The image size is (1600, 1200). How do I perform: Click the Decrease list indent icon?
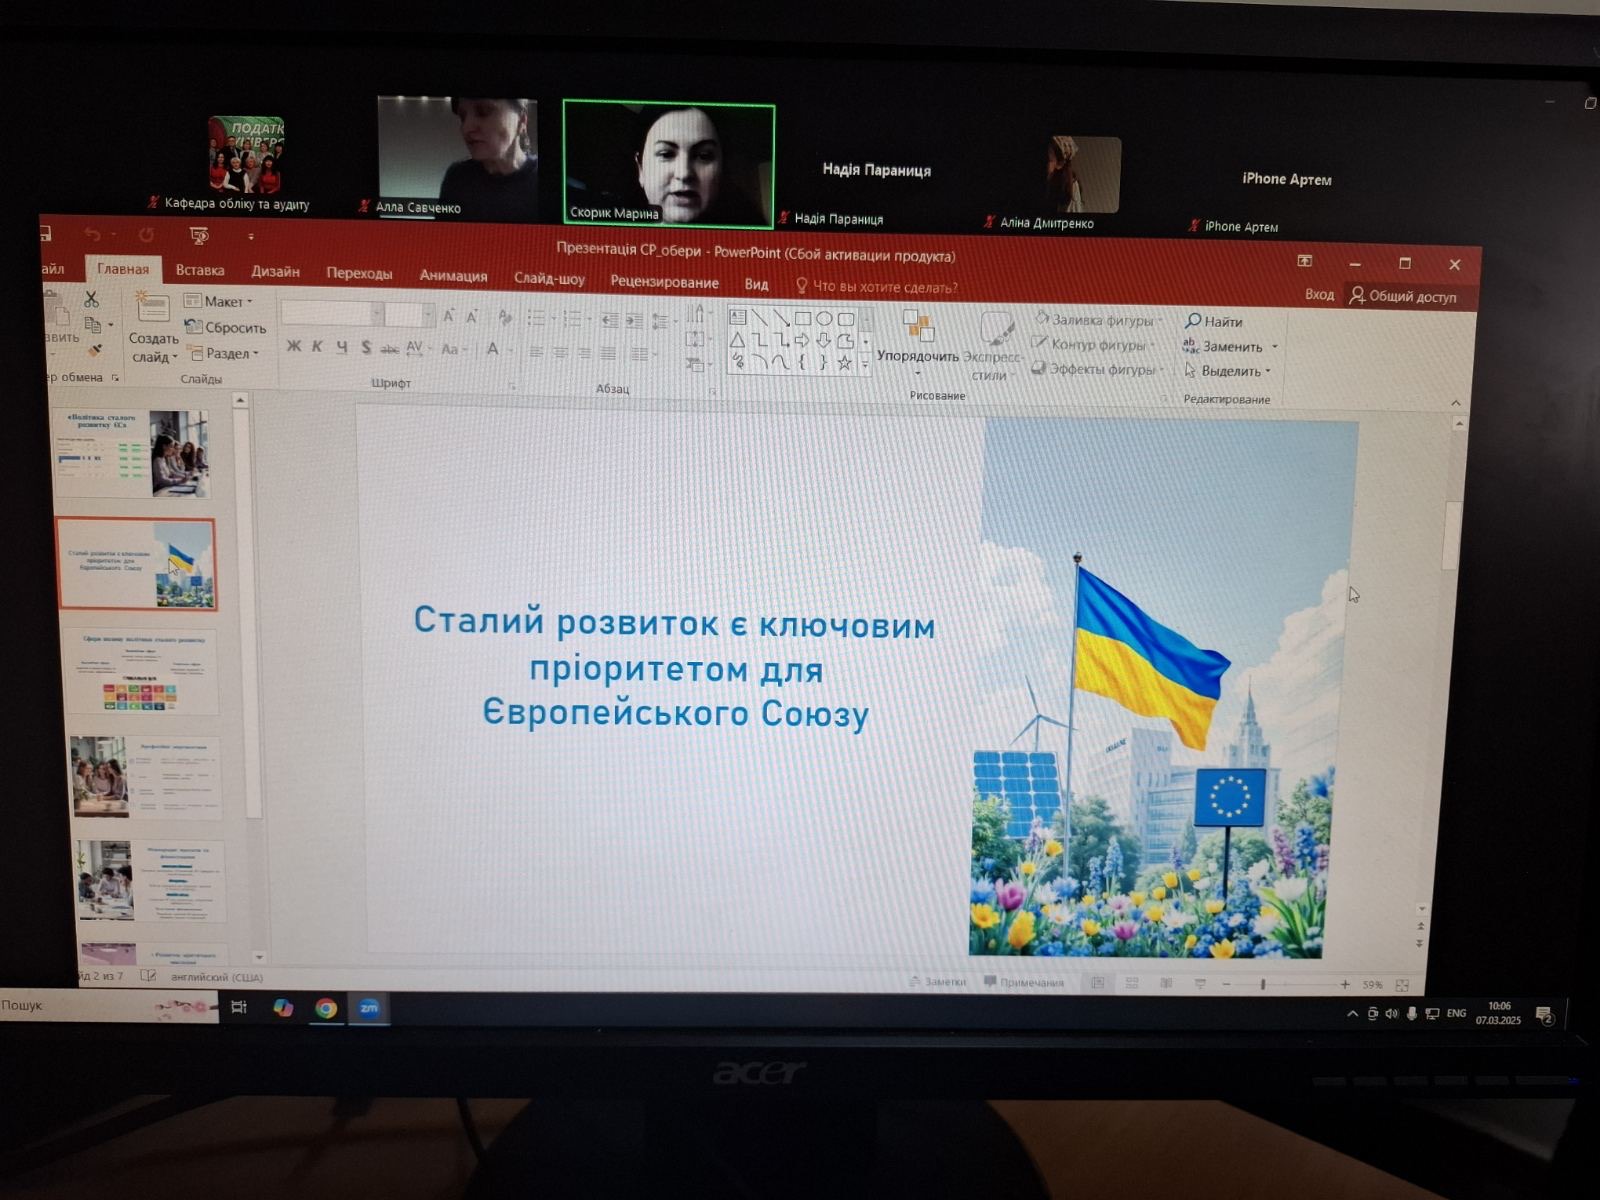coord(609,320)
